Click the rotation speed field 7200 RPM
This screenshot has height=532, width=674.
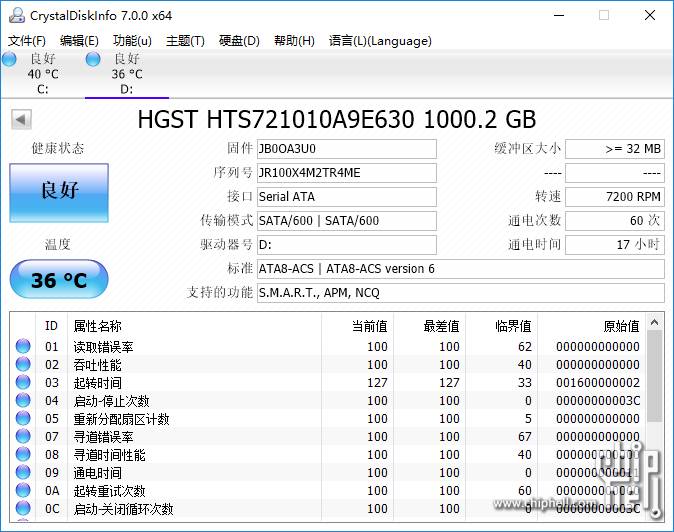615,197
